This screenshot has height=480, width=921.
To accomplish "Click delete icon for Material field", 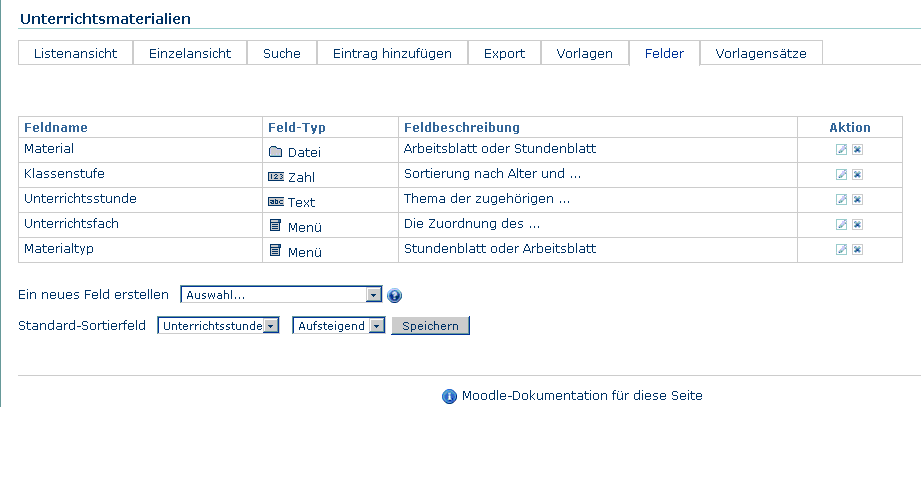I will [857, 150].
